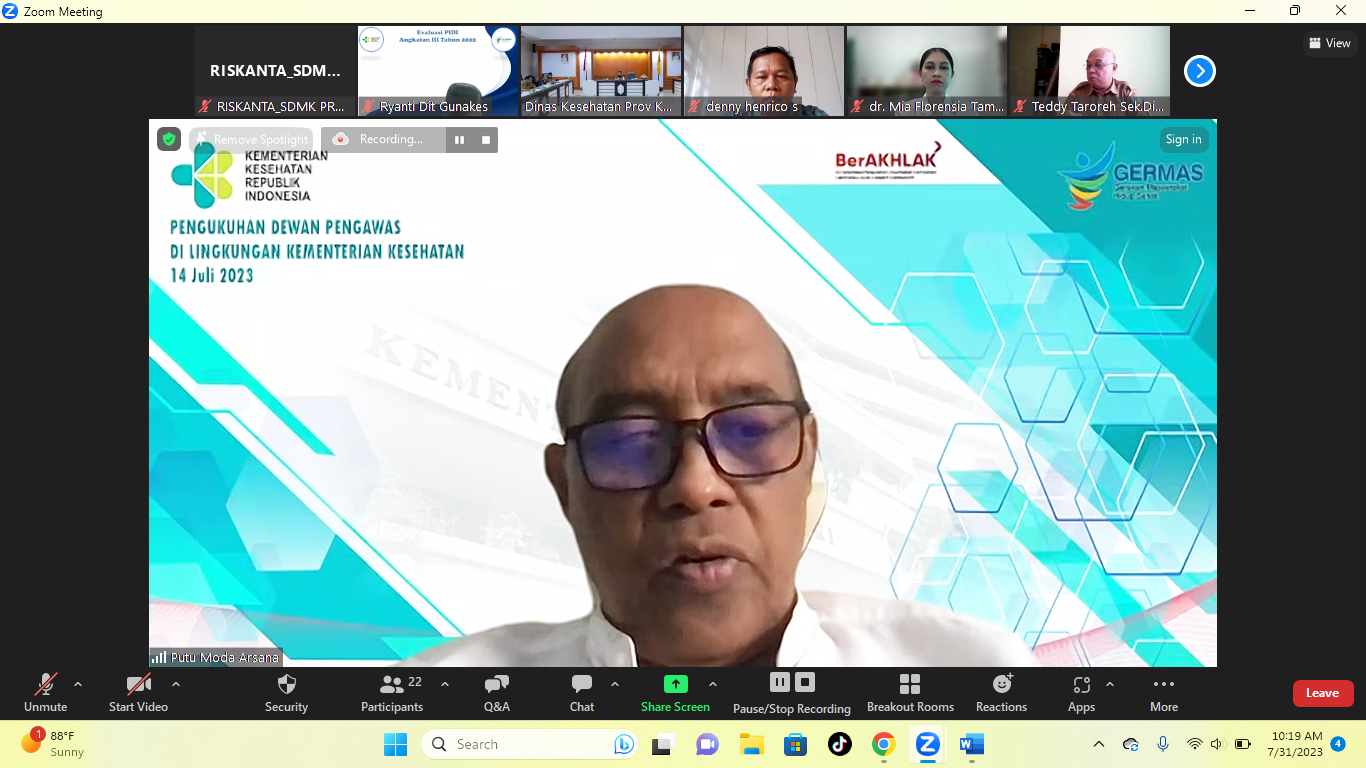The image size is (1366, 768).
Task: Change layout with the View button
Action: pos(1329,43)
